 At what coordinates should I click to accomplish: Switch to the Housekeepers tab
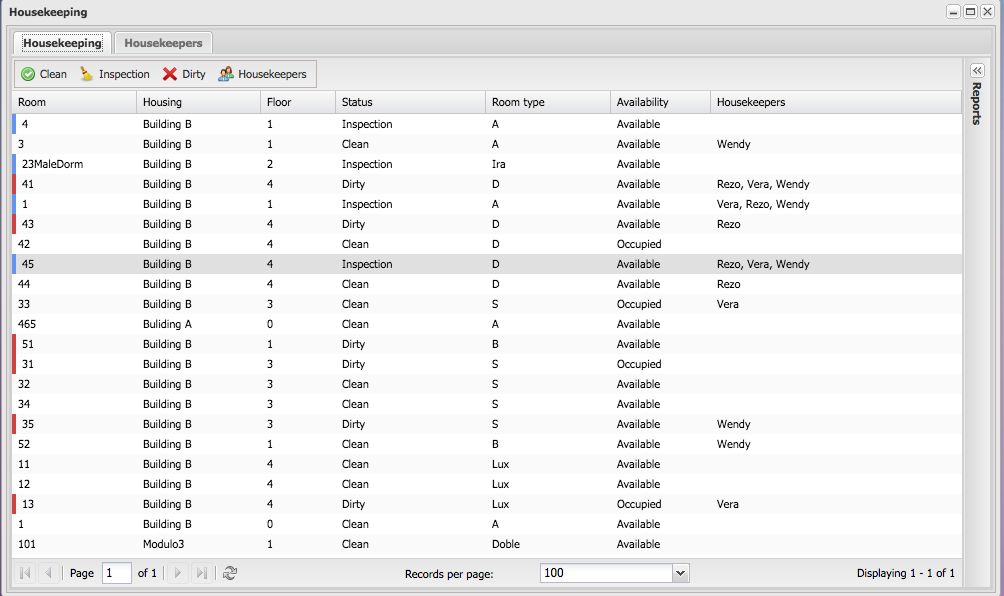tap(163, 43)
